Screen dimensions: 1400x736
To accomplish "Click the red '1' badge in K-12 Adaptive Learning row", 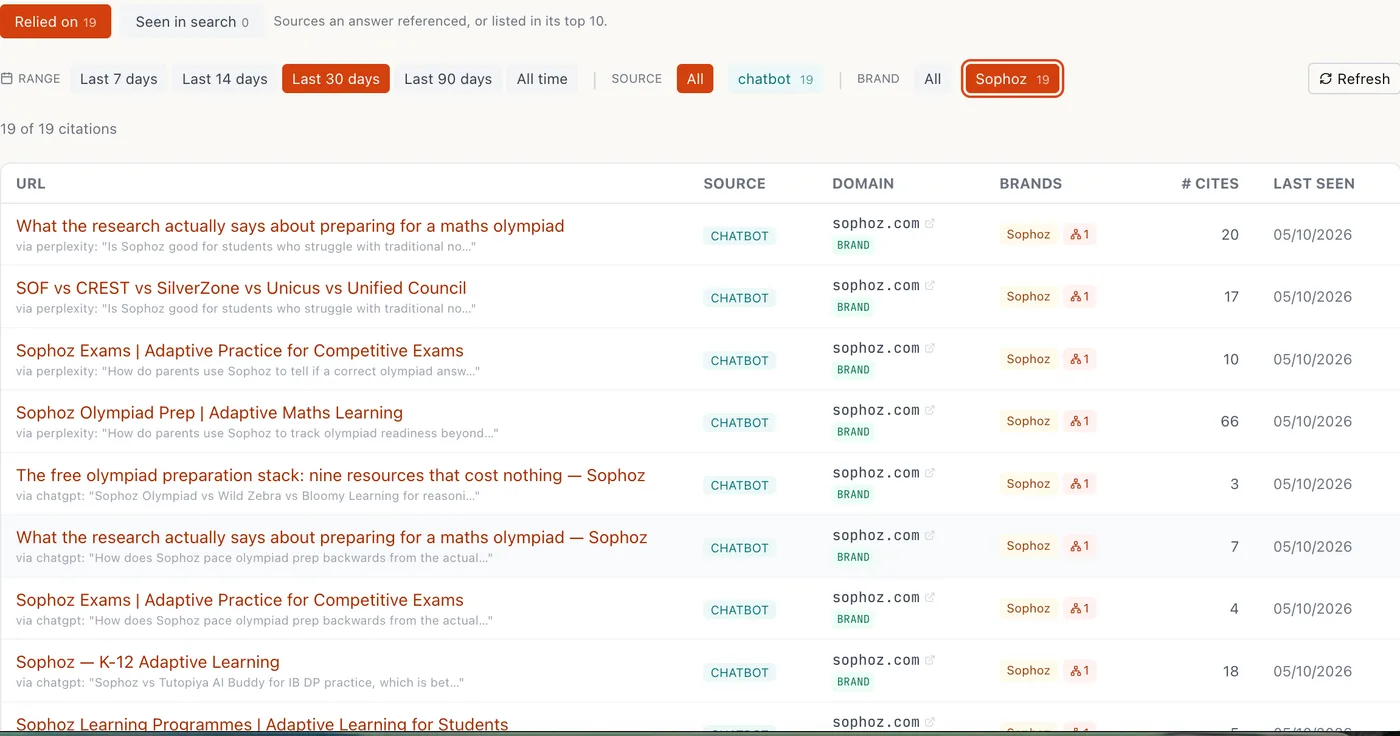I will pyautogui.click(x=1080, y=671).
